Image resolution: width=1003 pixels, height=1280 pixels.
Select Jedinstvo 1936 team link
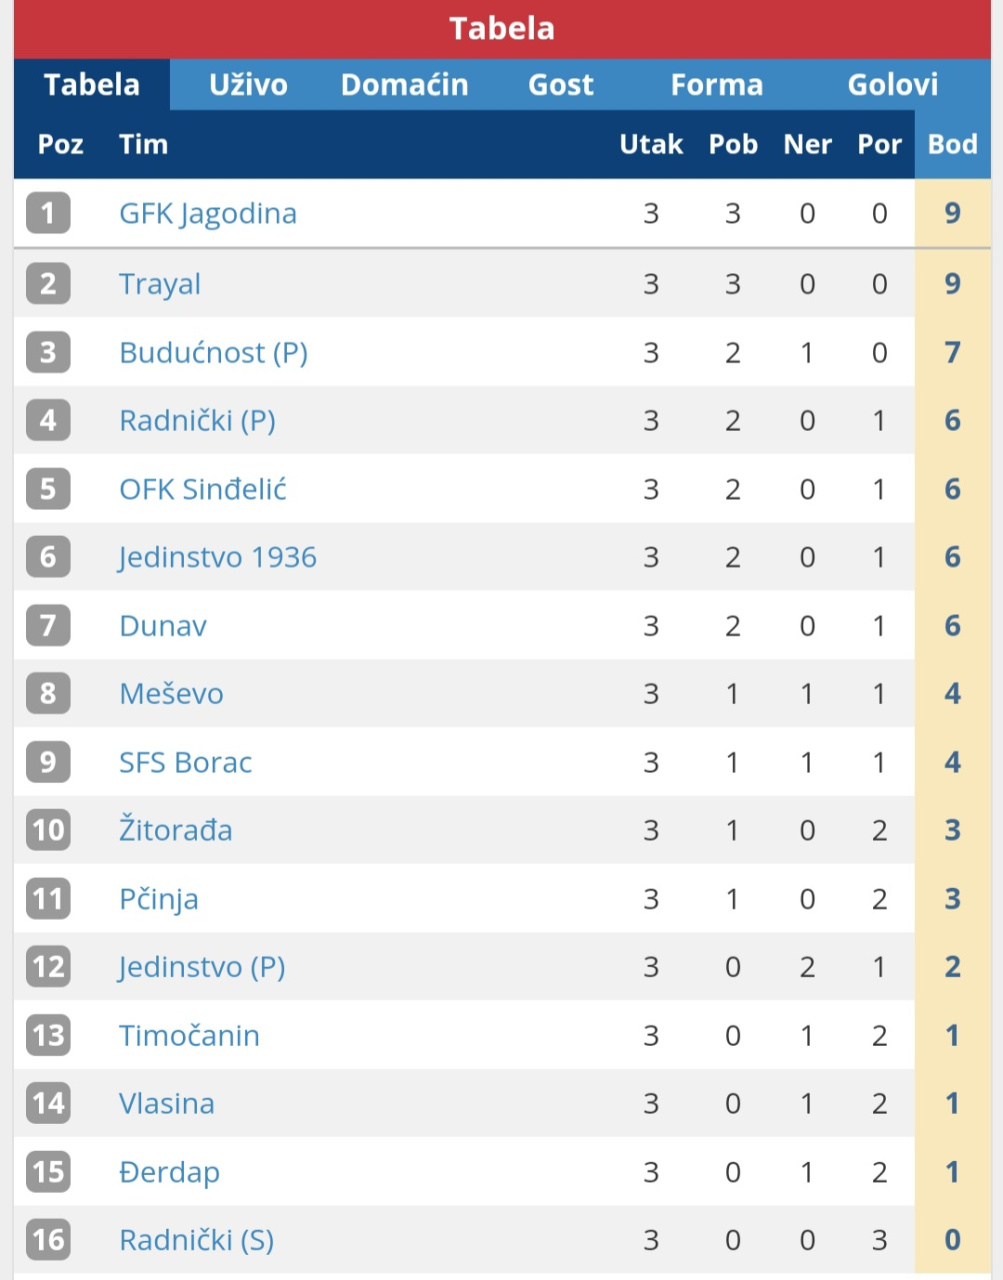218,557
